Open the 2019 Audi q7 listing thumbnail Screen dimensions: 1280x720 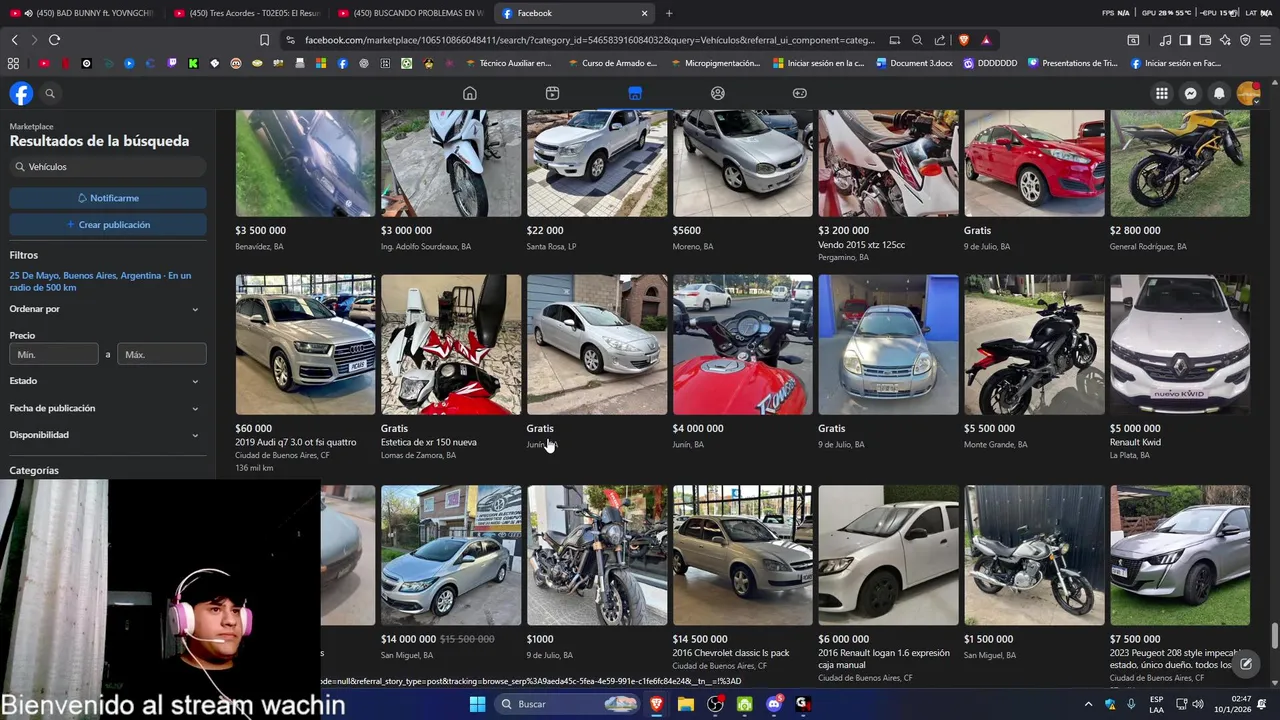coord(305,344)
